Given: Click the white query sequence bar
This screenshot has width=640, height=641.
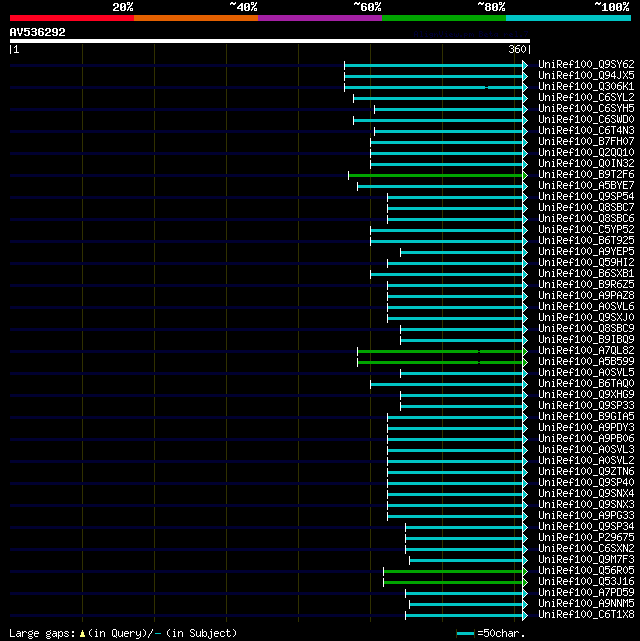Looking at the screenshot, I should click(x=270, y=41).
